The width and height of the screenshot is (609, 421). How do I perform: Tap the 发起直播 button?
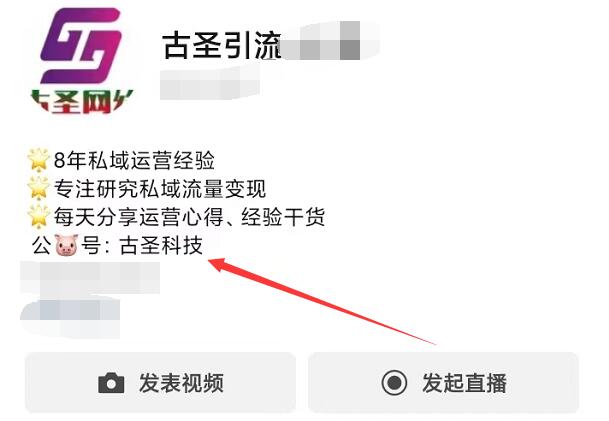click(x=444, y=383)
